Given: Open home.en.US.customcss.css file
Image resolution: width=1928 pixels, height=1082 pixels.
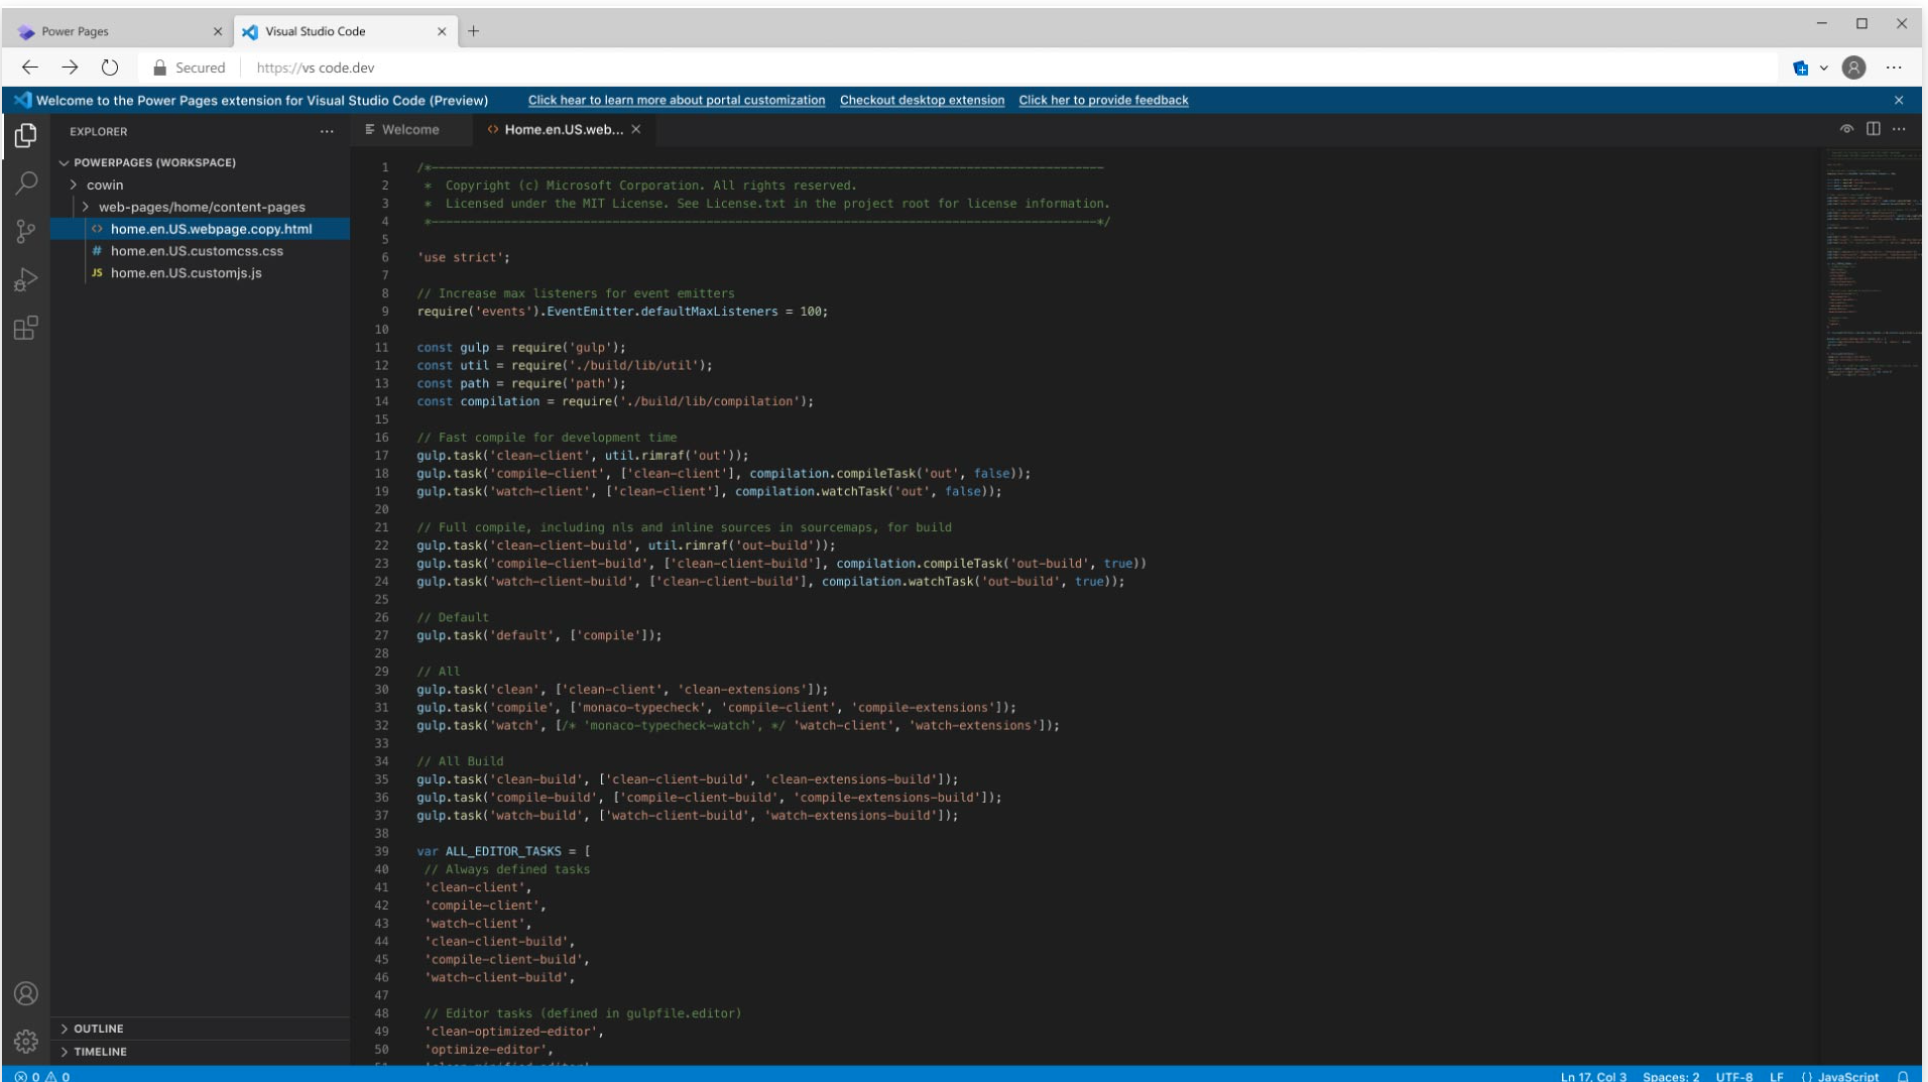Looking at the screenshot, I should (x=200, y=251).
